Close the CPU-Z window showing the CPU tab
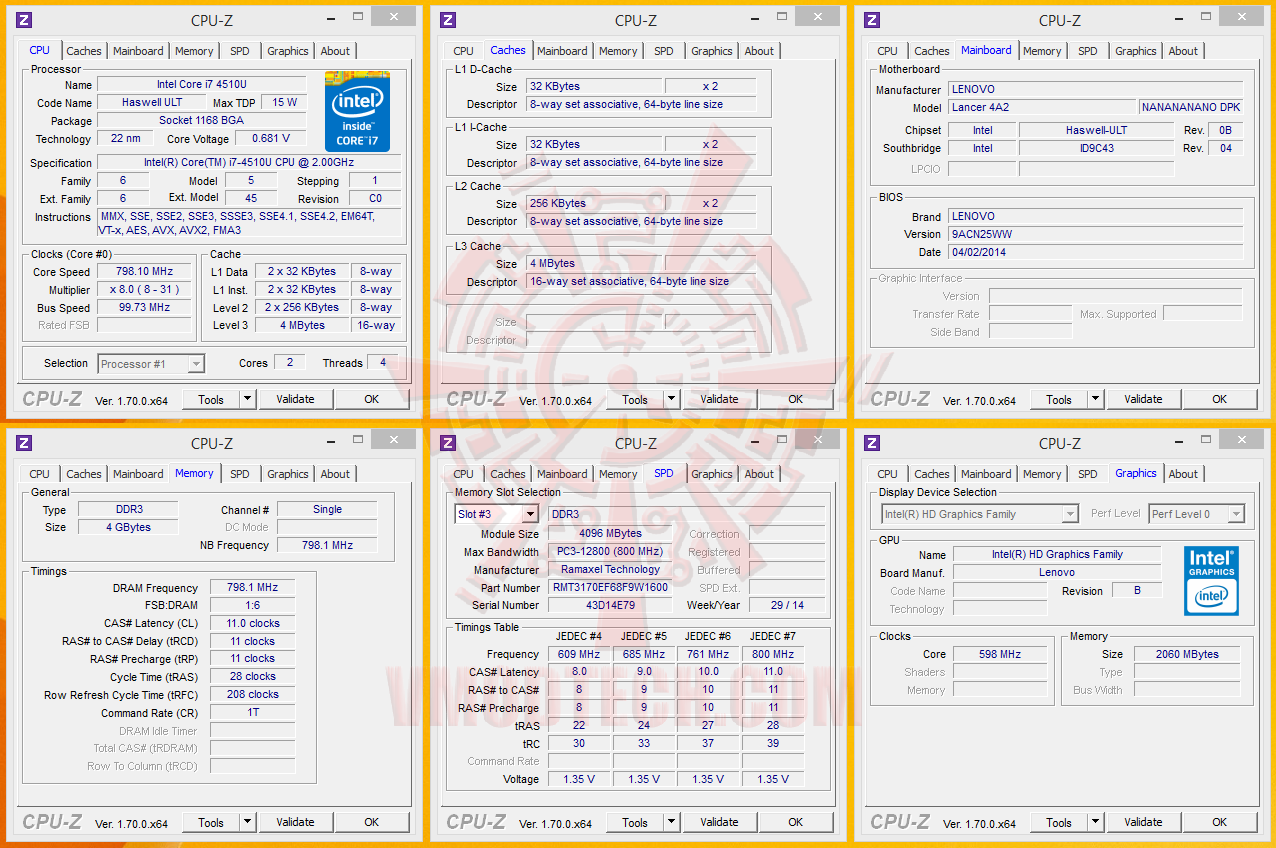1276x848 pixels. click(x=393, y=16)
